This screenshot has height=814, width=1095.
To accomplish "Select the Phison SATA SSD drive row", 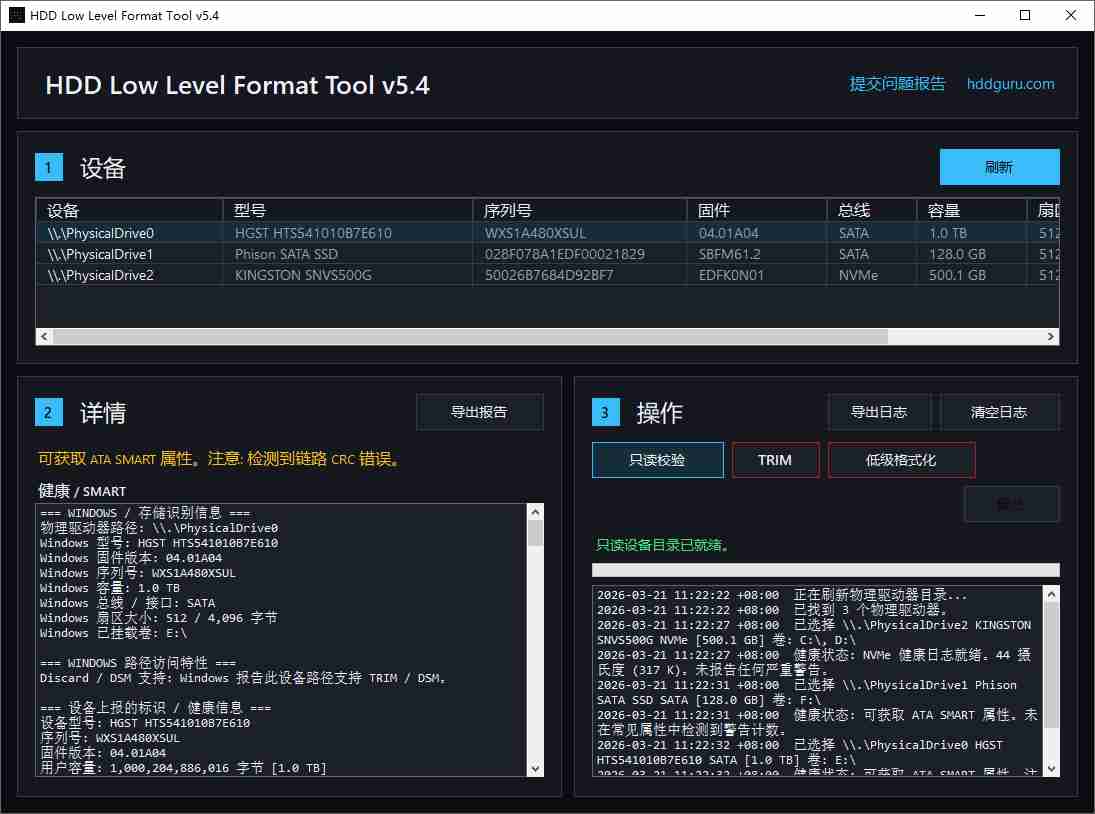I will [x=300, y=253].
